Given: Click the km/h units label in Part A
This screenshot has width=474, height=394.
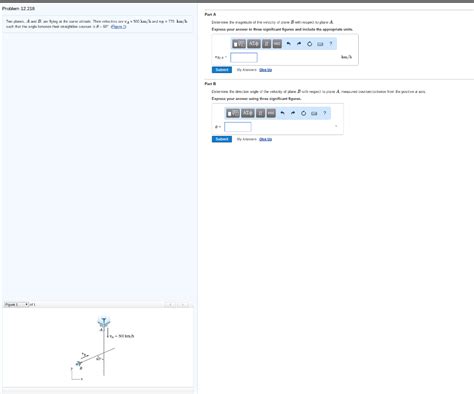Looking at the screenshot, I should (x=346, y=57).
